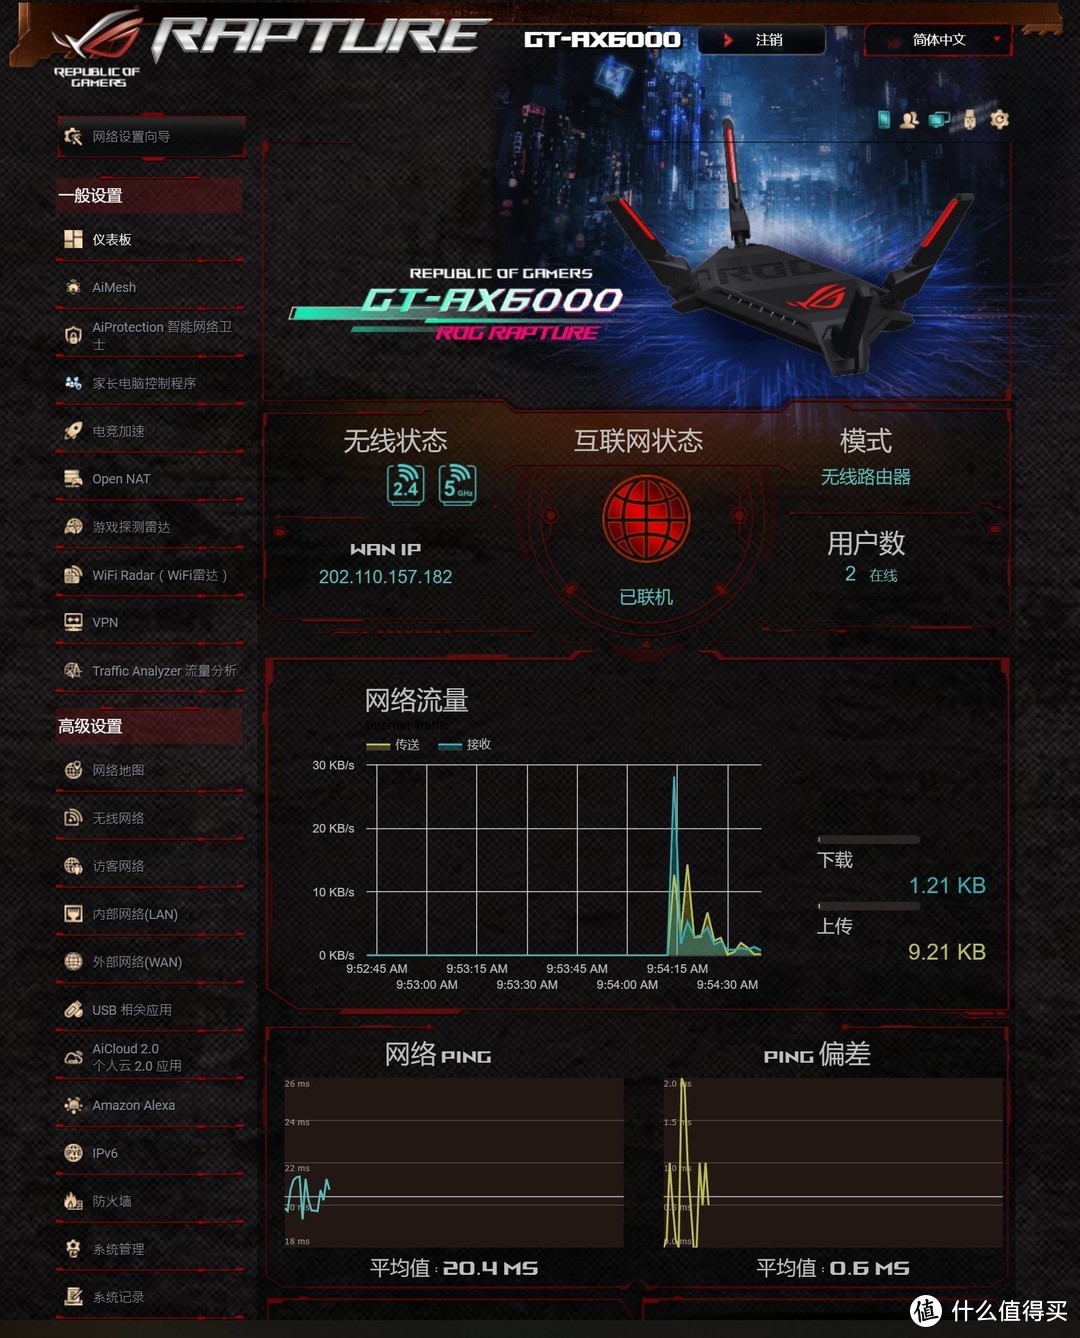Click the 电竞加速 rocket icon
The image size is (1080, 1338).
pyautogui.click(x=72, y=431)
